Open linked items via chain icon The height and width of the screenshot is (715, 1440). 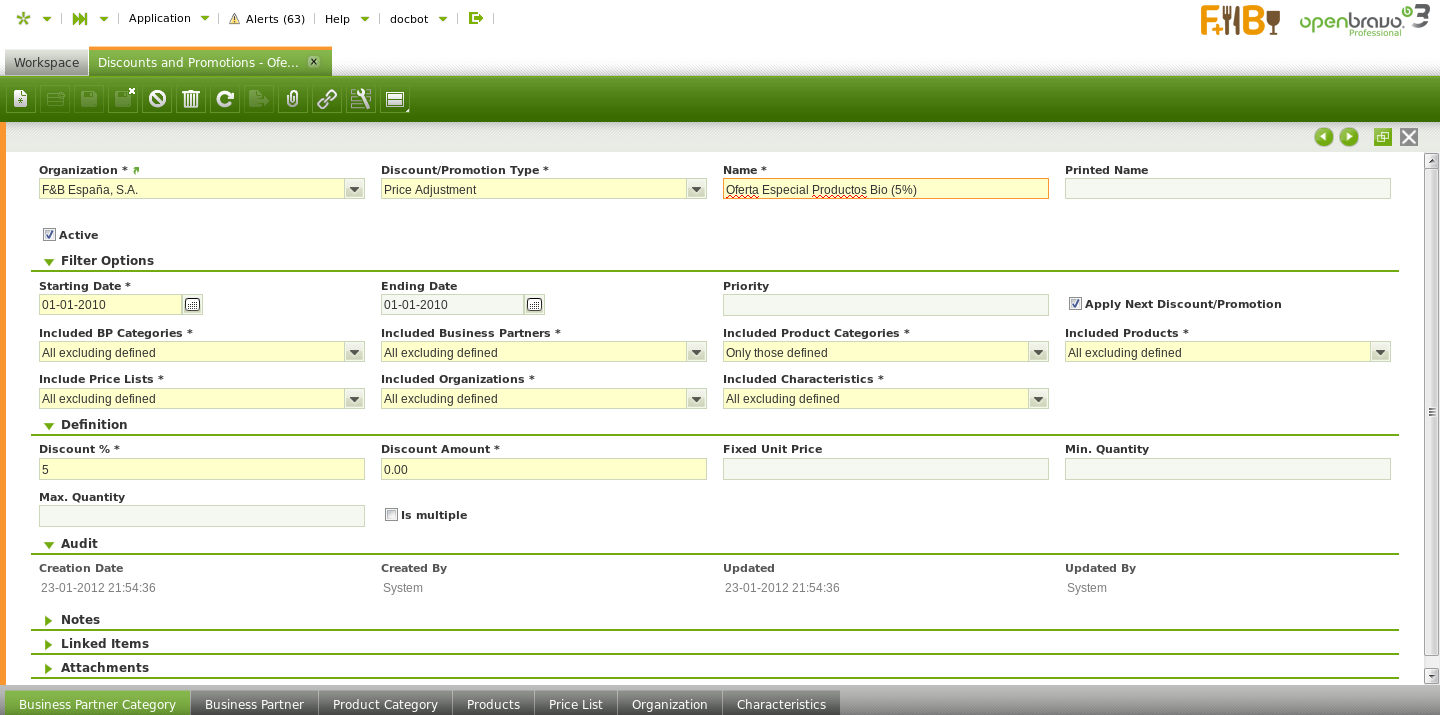[x=326, y=99]
